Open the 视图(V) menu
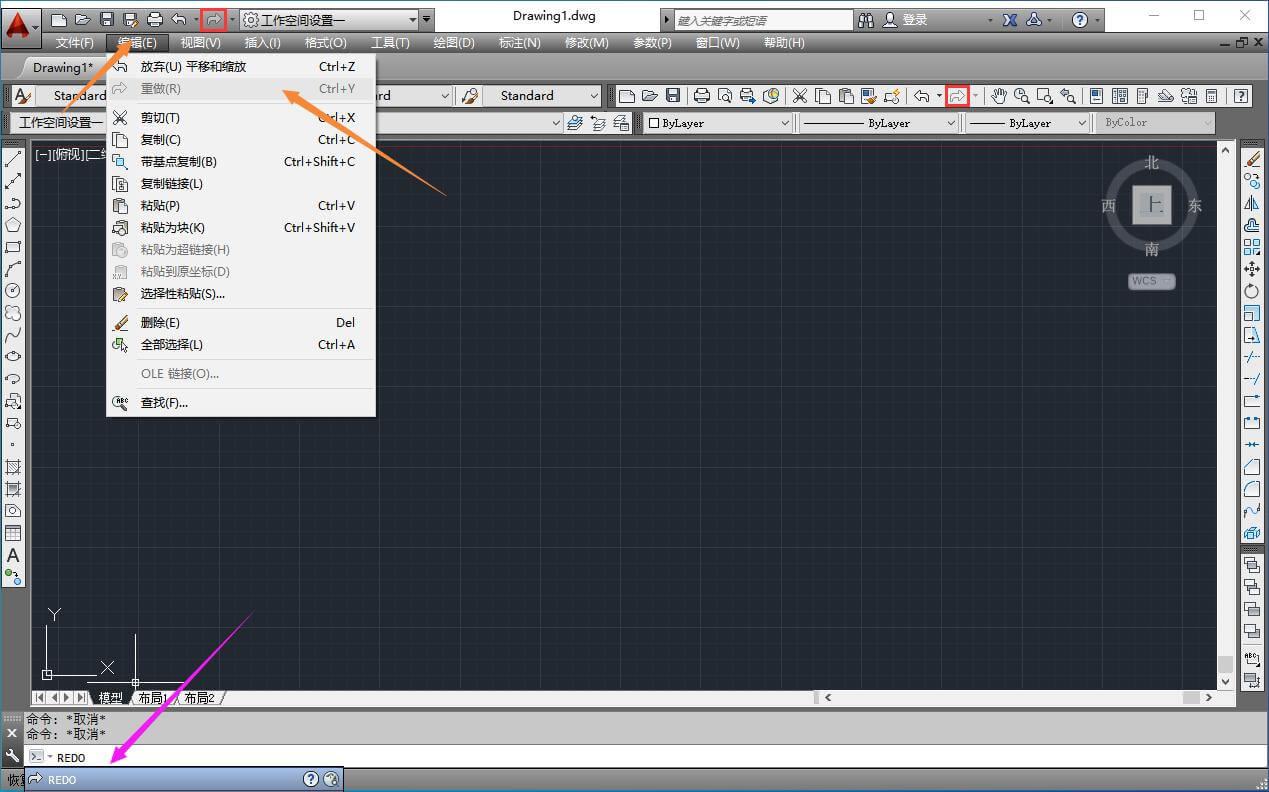 tap(200, 43)
